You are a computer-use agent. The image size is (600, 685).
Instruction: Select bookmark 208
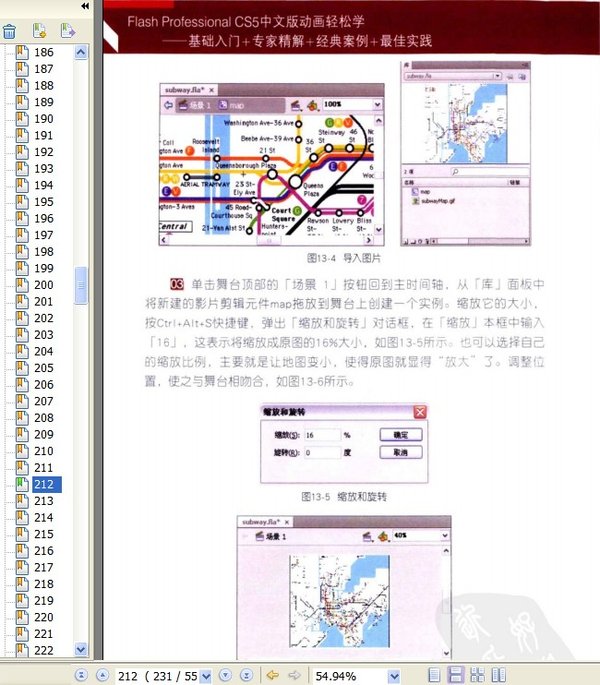point(44,418)
